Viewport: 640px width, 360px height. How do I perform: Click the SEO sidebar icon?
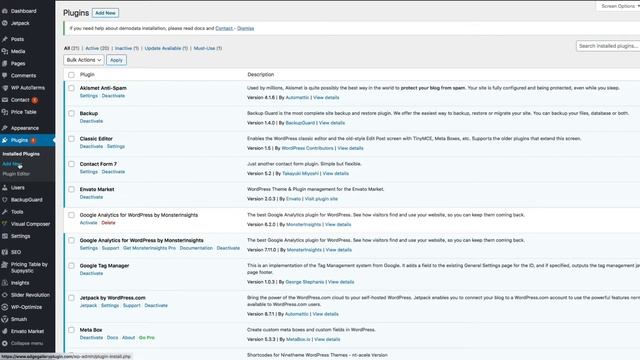(5, 252)
